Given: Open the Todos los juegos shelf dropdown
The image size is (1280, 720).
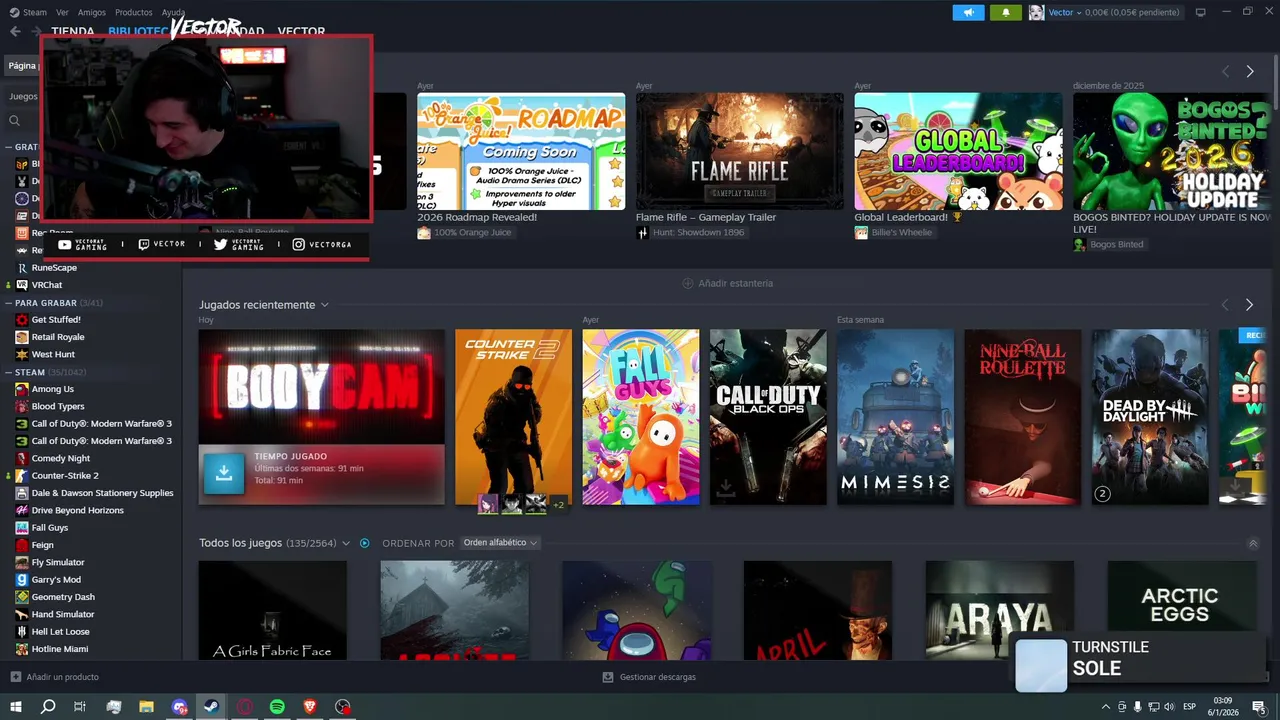Looking at the screenshot, I should pyautogui.click(x=346, y=543).
